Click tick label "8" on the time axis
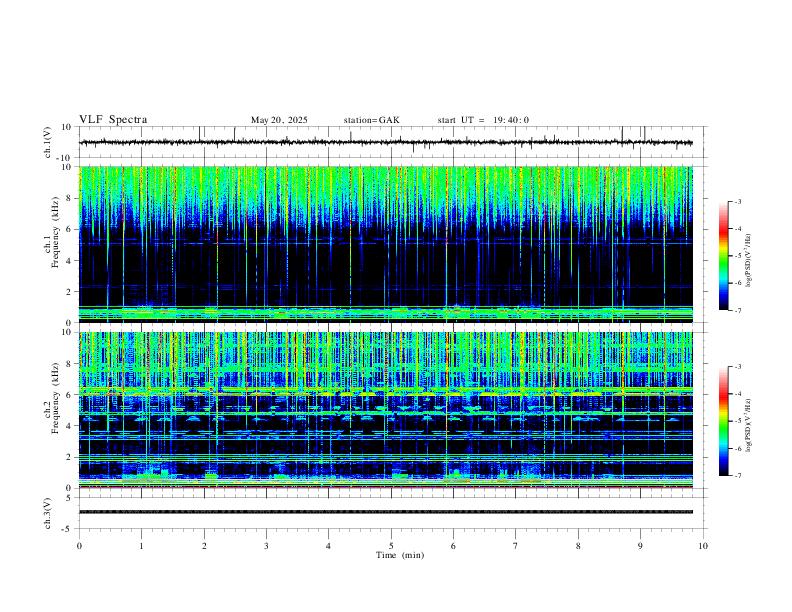Image resolution: width=792 pixels, height=612 pixels. (578, 546)
